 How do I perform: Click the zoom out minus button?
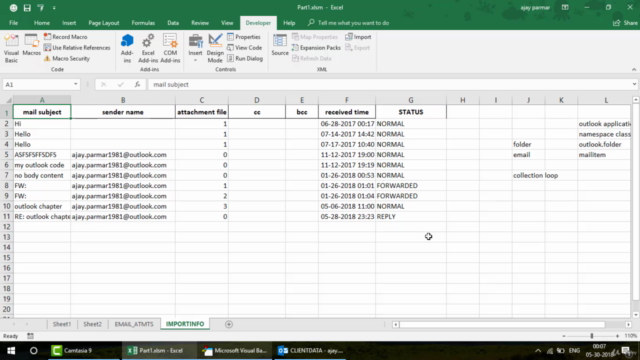pyautogui.click(x=564, y=336)
